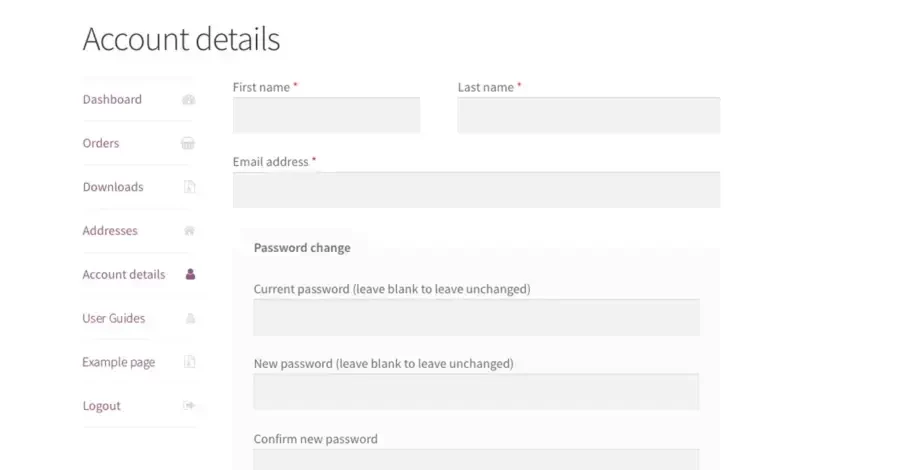This screenshot has height=470, width=920.
Task: Select User Guides in sidebar
Action: click(114, 318)
